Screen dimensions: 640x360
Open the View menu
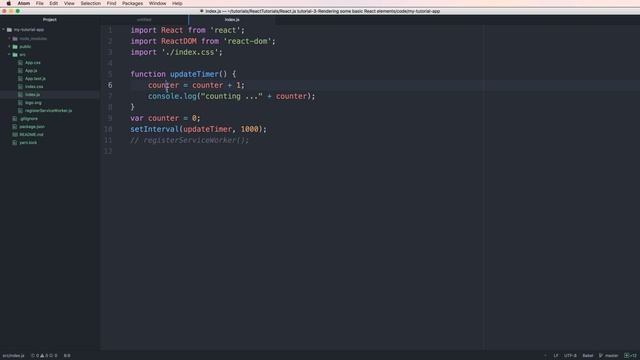[x=69, y=3]
